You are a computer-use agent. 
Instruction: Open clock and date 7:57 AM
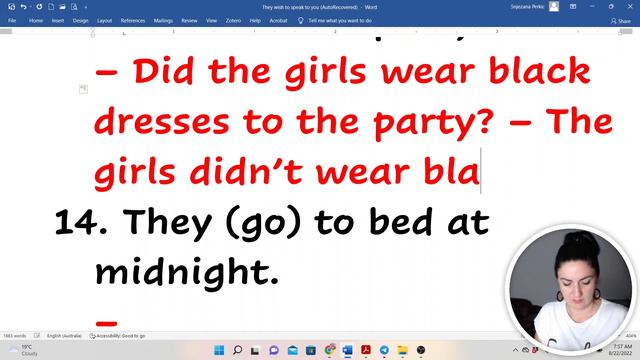click(621, 350)
